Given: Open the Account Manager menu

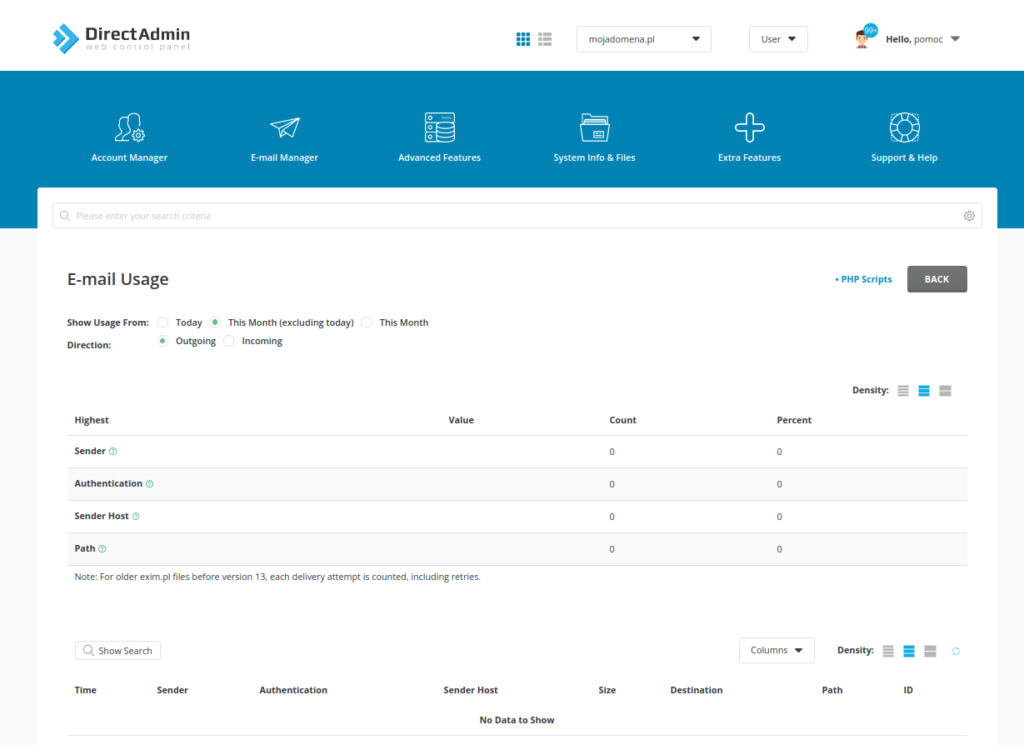Looking at the screenshot, I should (x=129, y=138).
